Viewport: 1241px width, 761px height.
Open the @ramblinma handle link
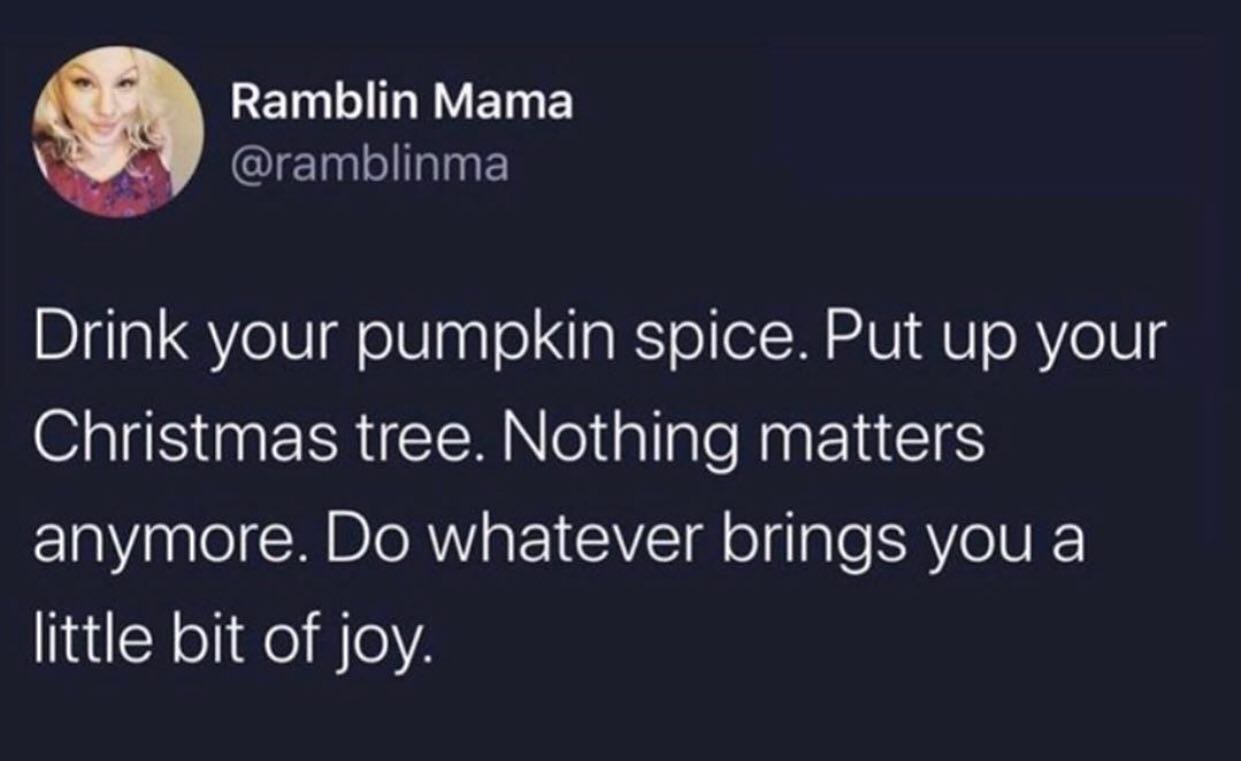(x=370, y=164)
